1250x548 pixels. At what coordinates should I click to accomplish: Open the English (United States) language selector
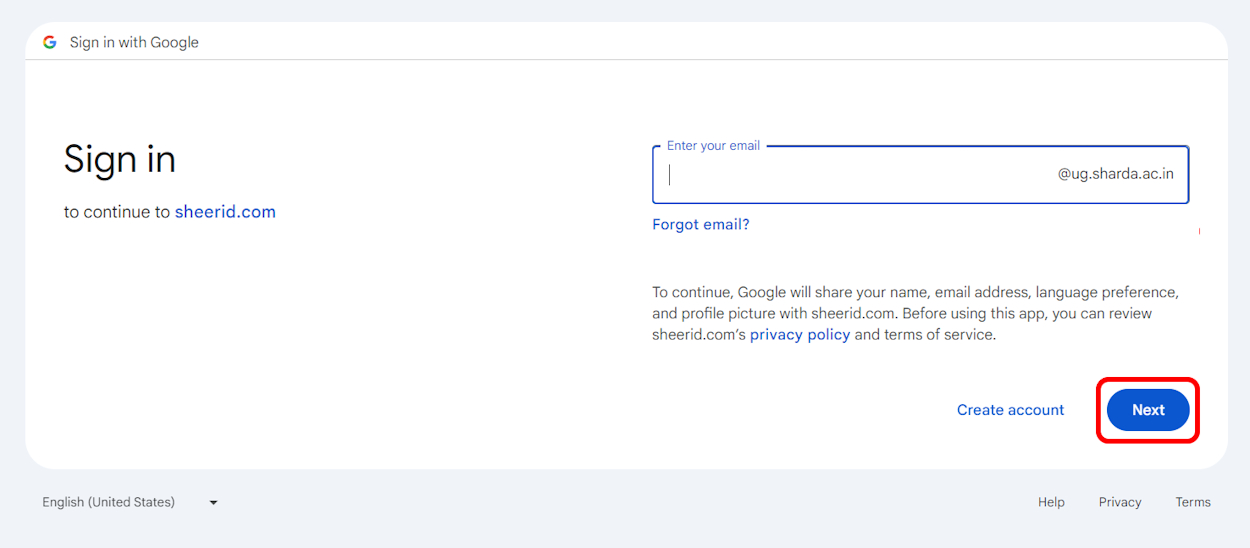pyautogui.click(x=108, y=502)
